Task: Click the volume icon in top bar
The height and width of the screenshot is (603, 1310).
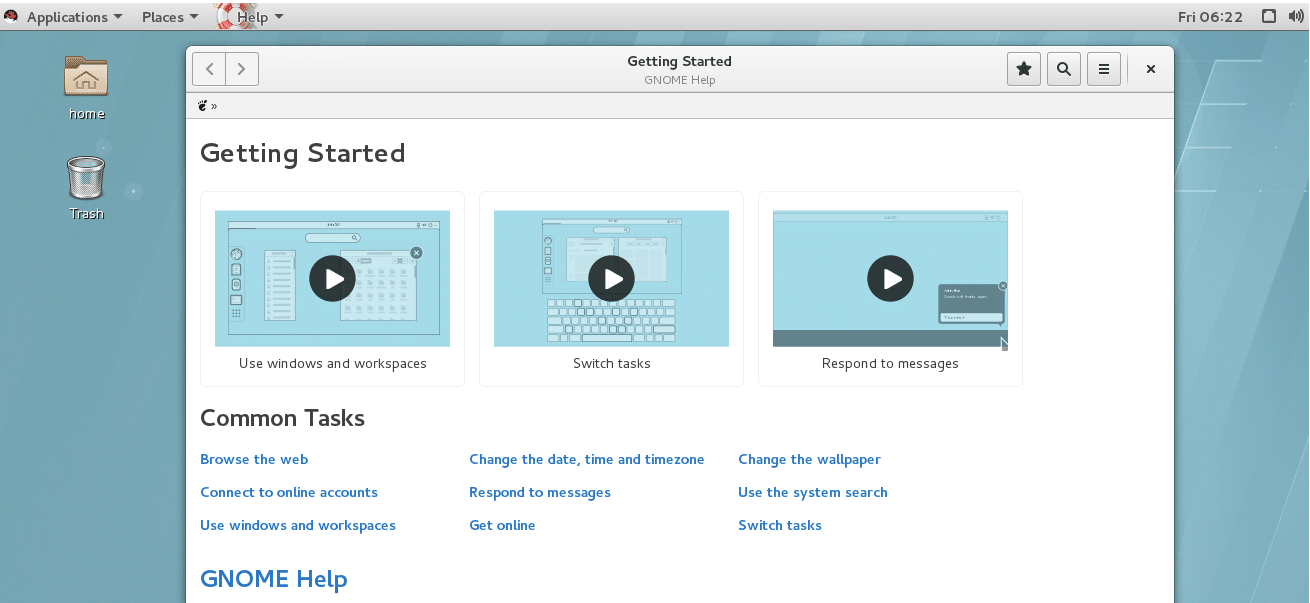Action: [1295, 16]
